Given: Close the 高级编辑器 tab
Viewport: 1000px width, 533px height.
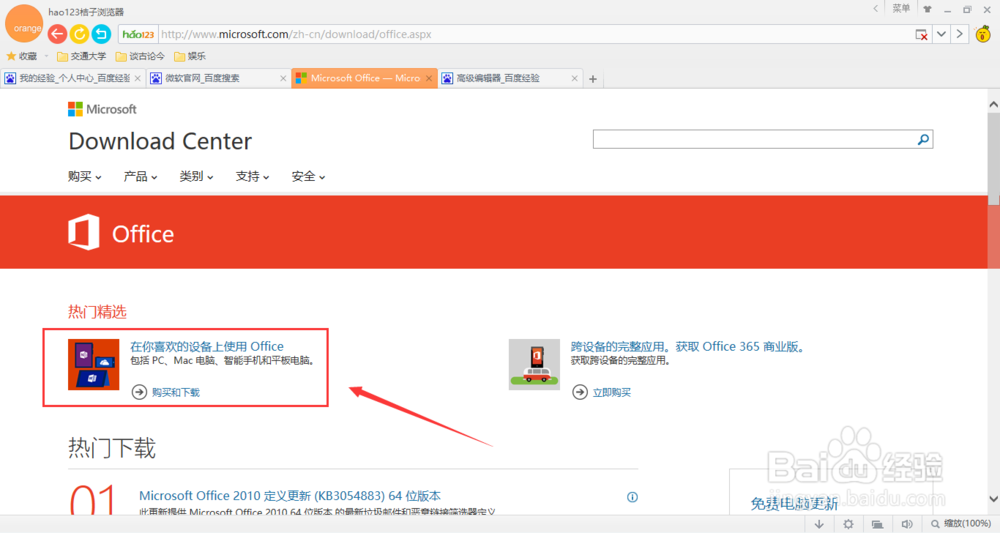Looking at the screenshot, I should pyautogui.click(x=575, y=78).
